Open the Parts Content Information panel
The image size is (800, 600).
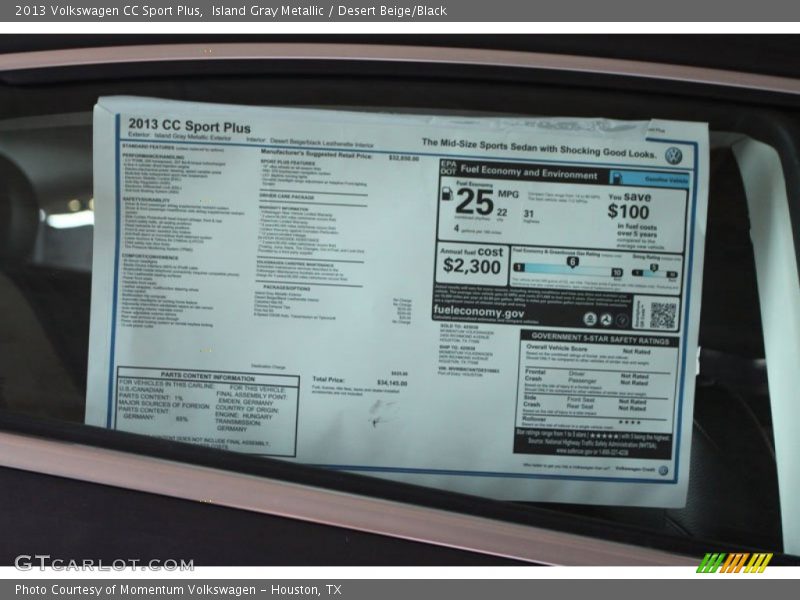(x=210, y=375)
